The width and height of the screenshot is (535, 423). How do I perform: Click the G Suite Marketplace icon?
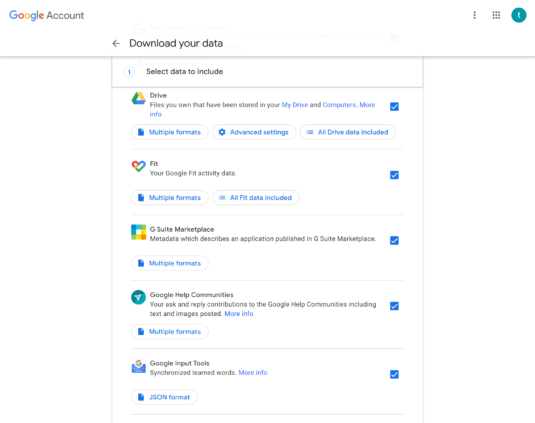139,232
